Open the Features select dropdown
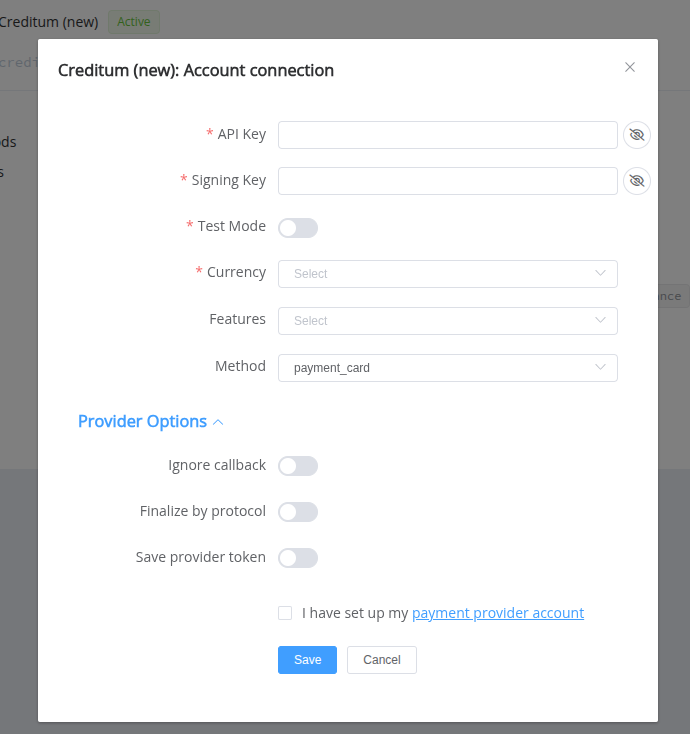Viewport: 690px width, 734px height. pos(447,321)
